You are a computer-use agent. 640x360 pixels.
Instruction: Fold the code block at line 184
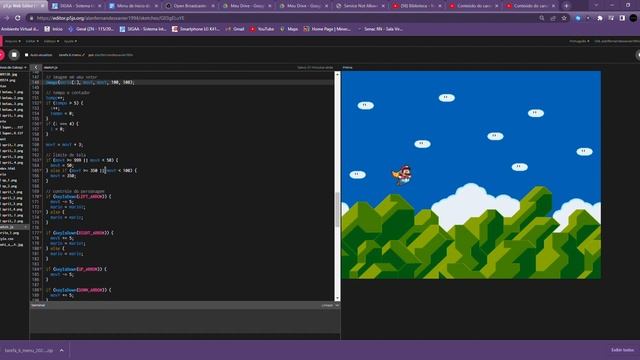pos(41,269)
